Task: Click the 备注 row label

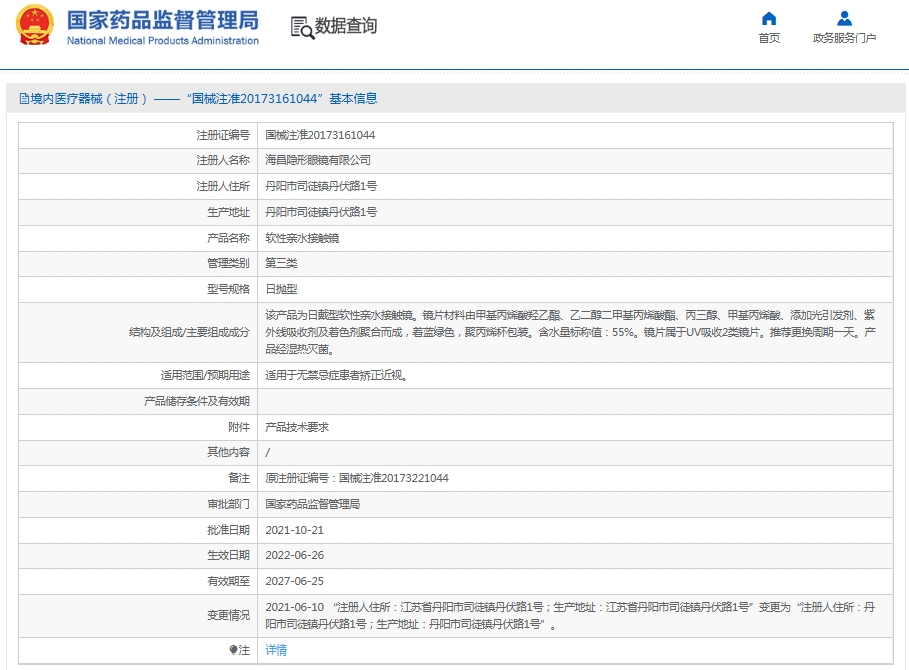Action: 239,478
